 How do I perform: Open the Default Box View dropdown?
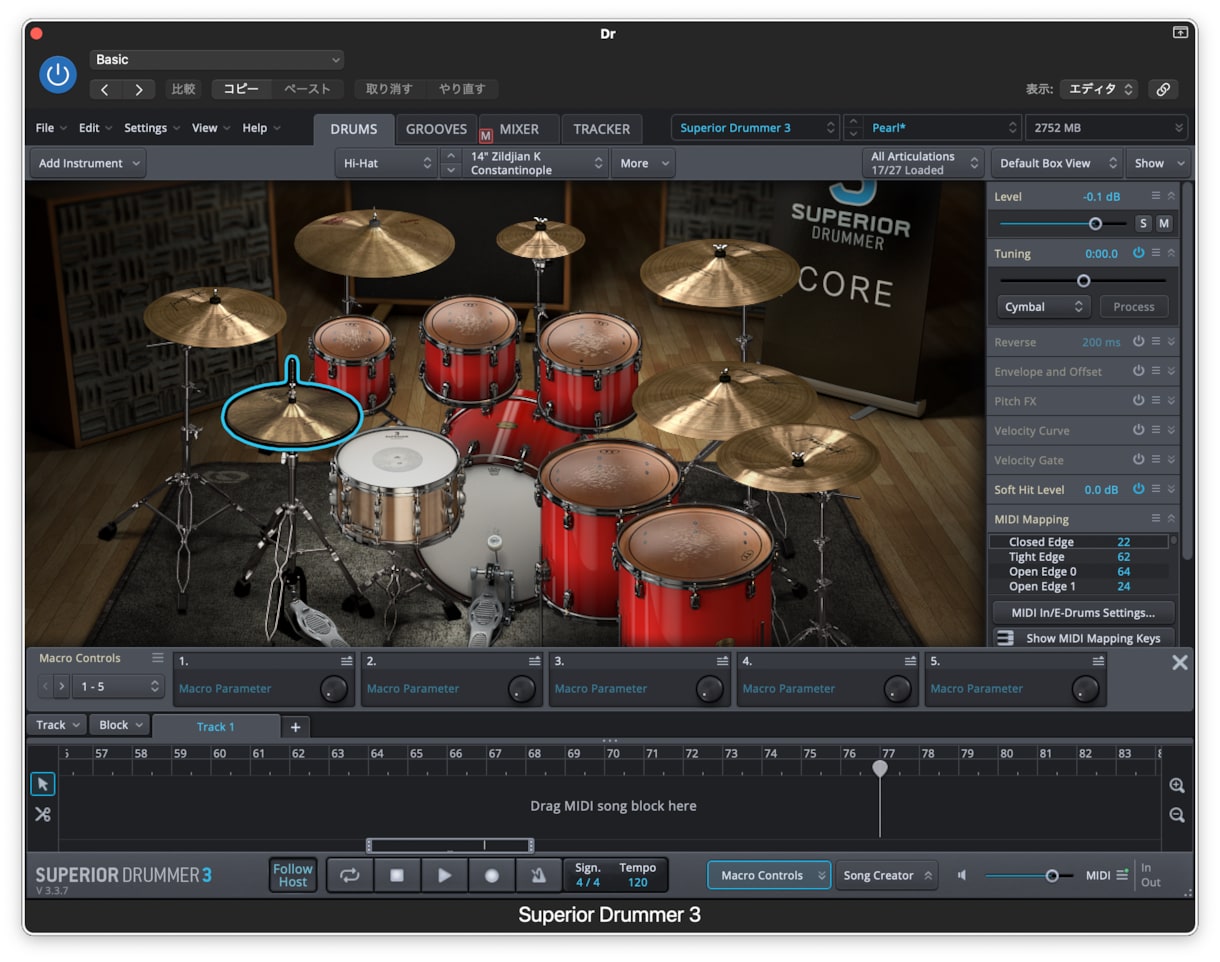click(x=1057, y=163)
